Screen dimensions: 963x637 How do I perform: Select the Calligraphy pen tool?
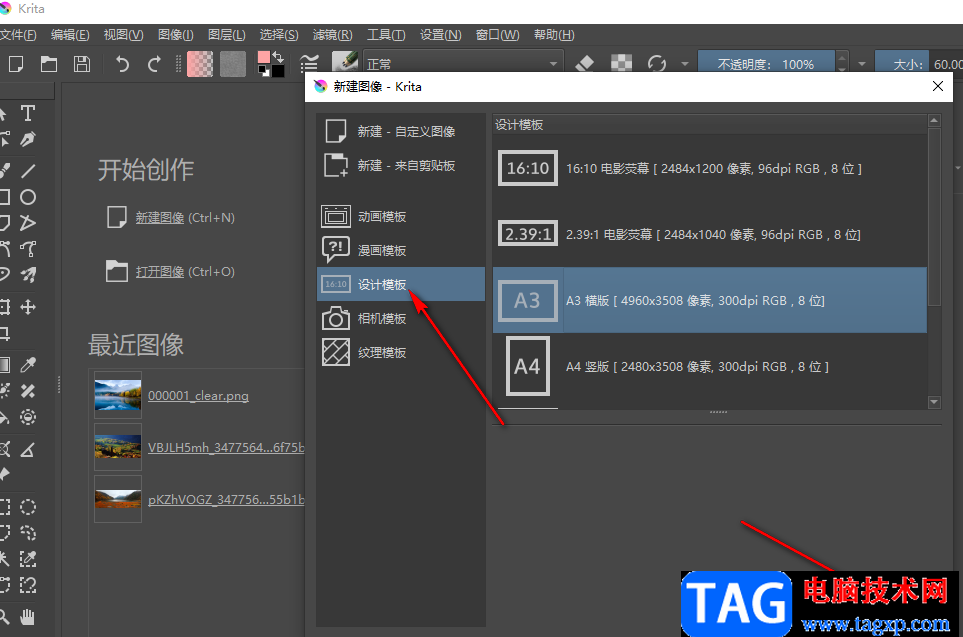(x=28, y=139)
